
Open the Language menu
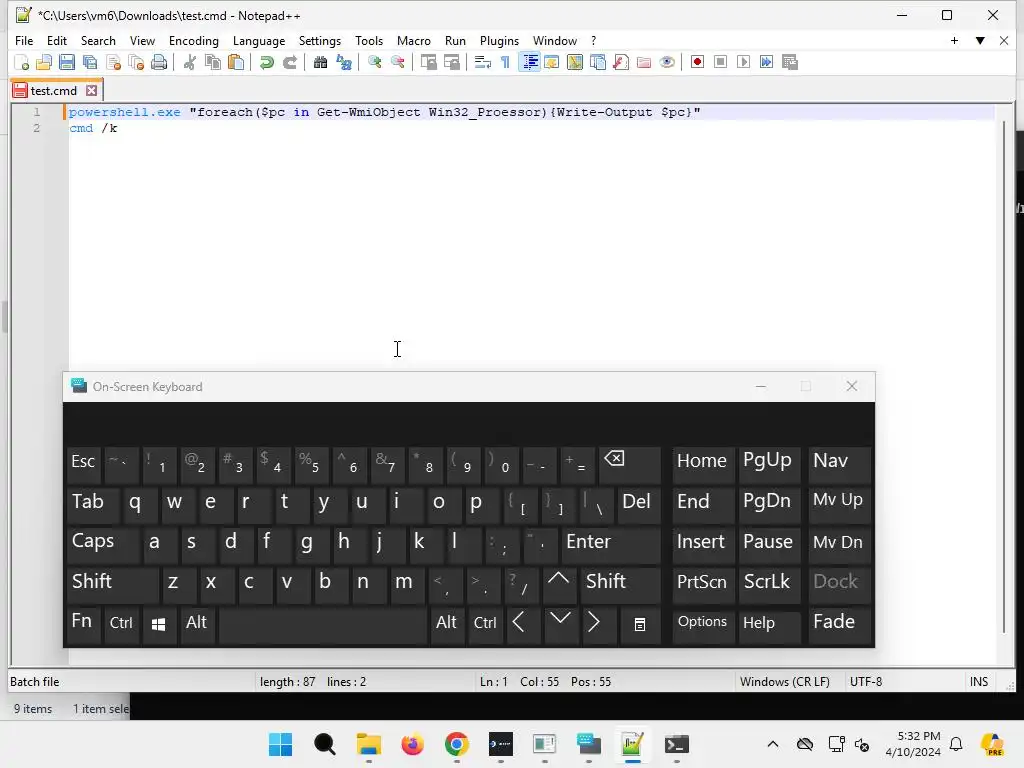coord(259,40)
